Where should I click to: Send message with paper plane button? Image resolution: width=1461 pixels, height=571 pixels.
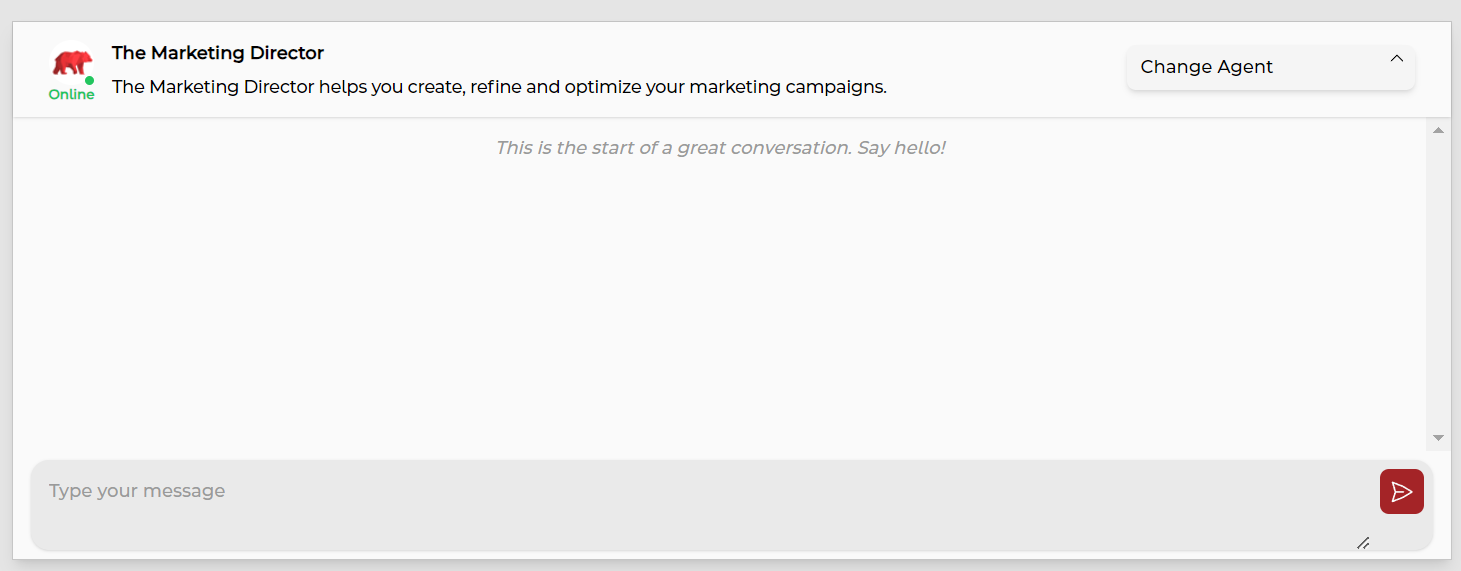(1401, 491)
